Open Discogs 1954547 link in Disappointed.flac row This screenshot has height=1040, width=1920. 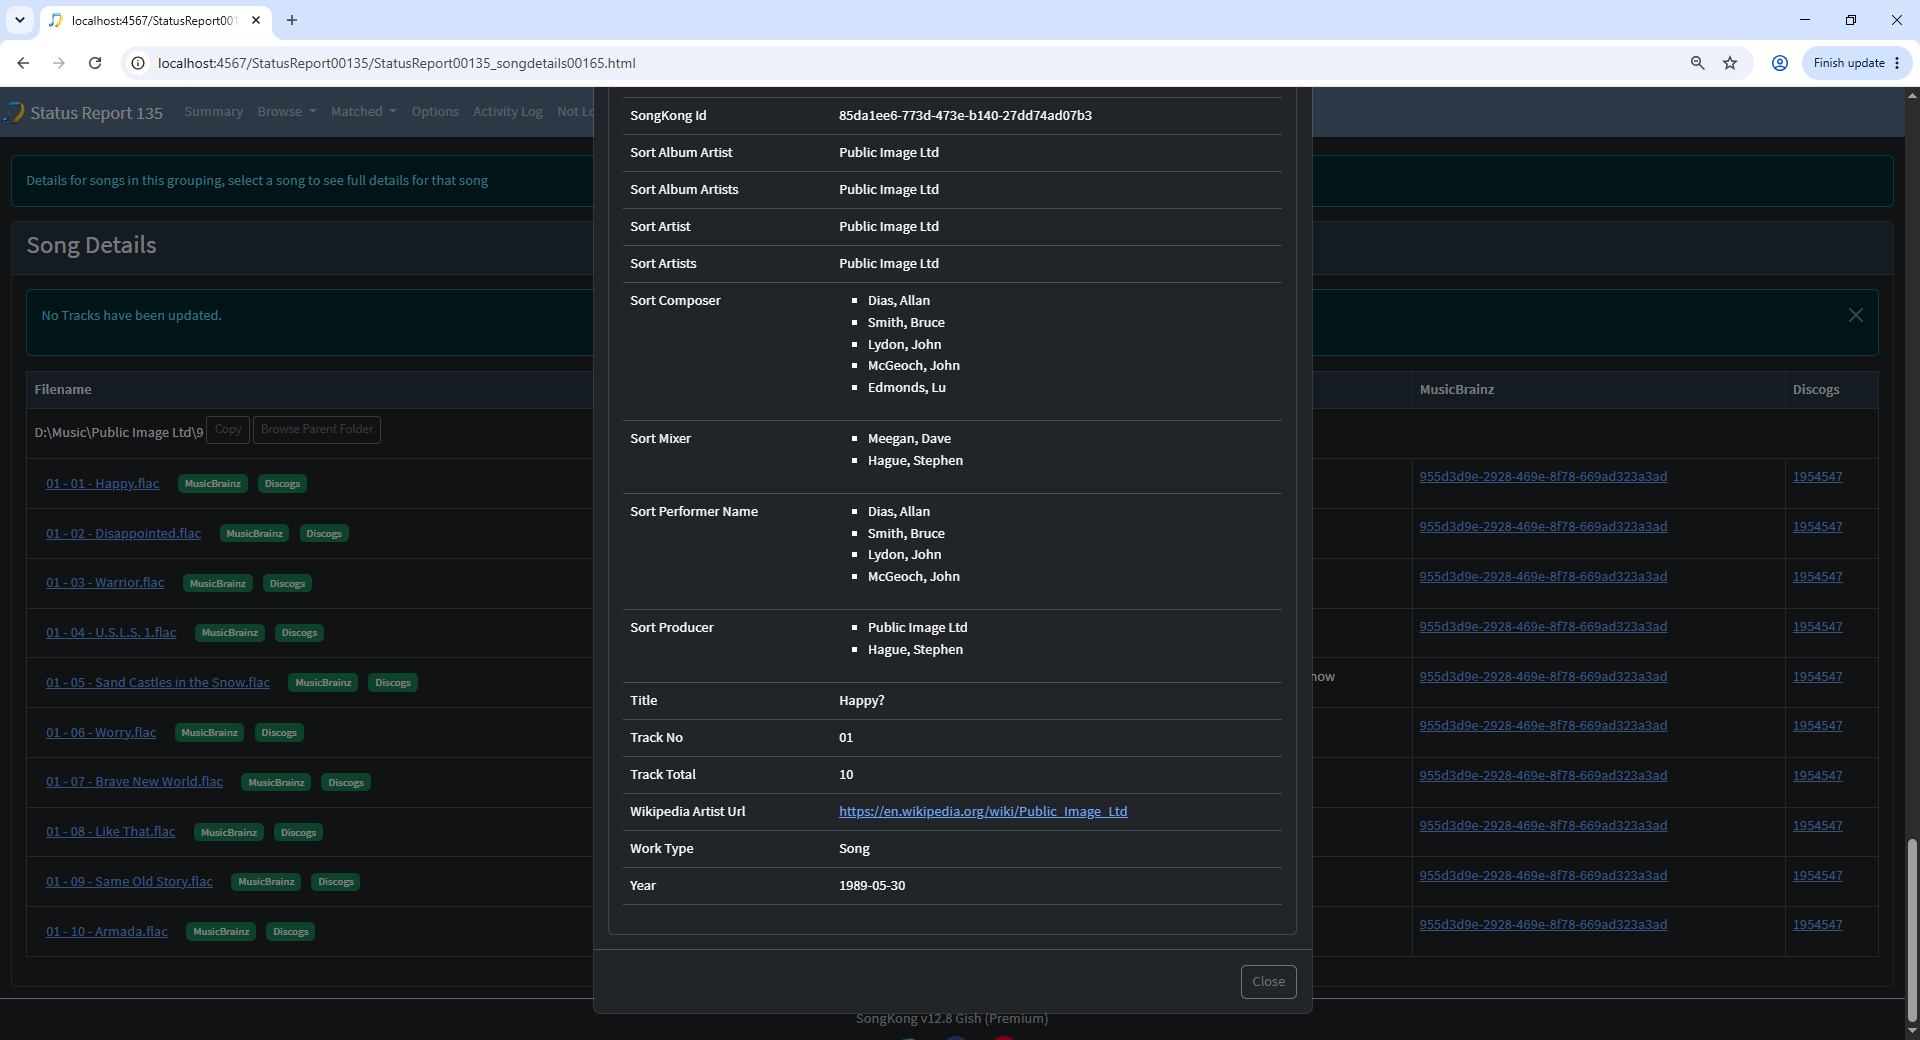pos(1817,527)
